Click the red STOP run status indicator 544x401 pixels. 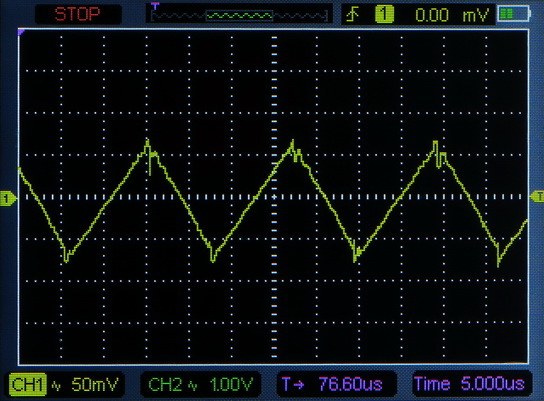(x=78, y=14)
